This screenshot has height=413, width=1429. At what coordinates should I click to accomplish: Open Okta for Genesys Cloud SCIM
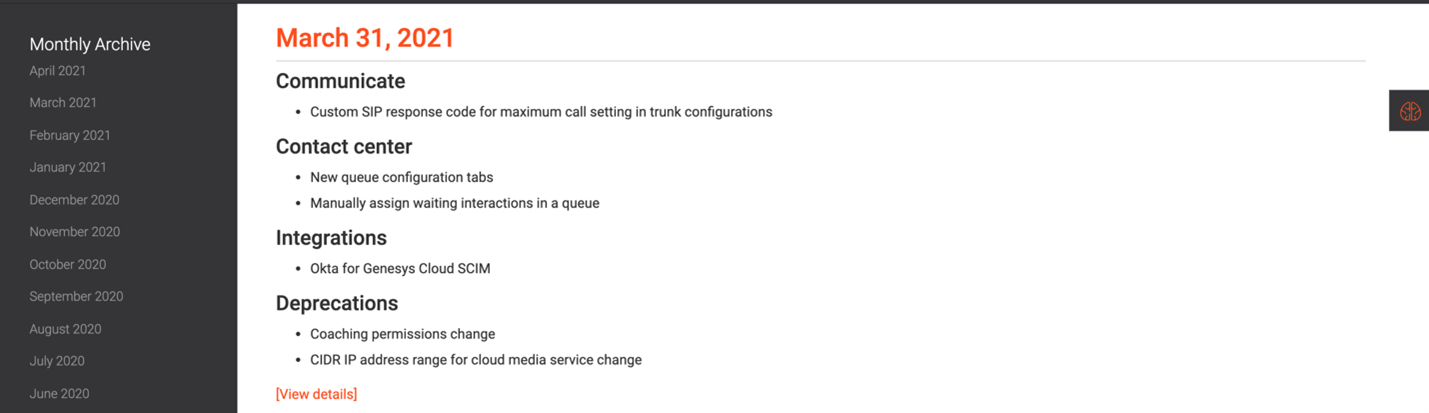pos(400,268)
